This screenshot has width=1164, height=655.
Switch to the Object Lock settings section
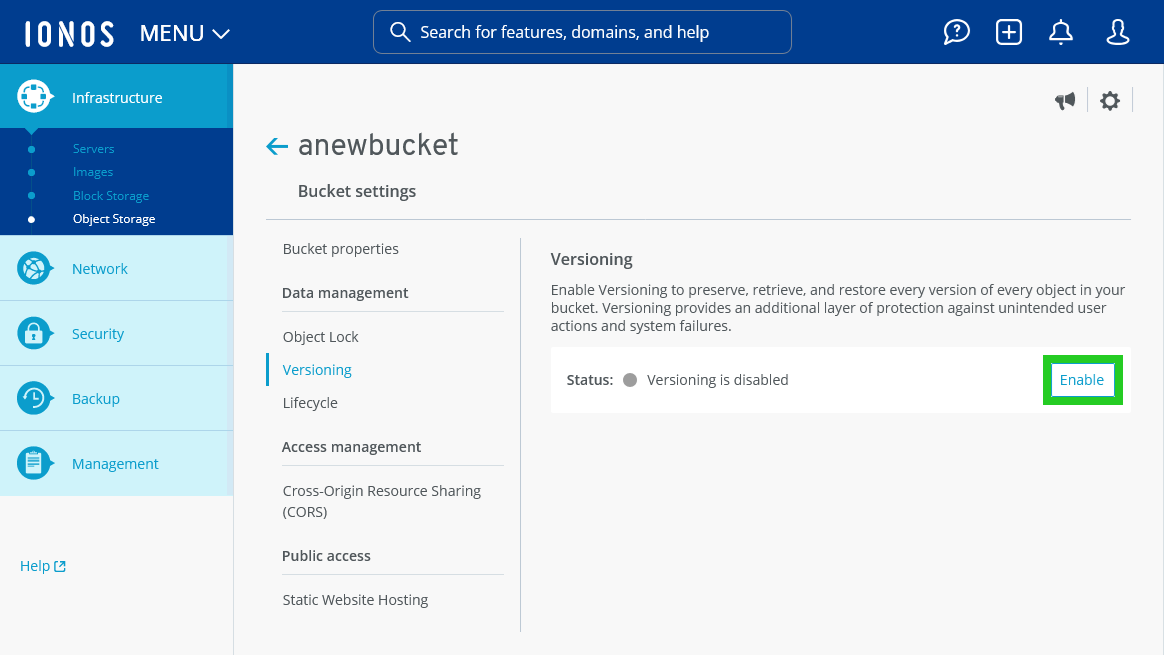click(320, 336)
